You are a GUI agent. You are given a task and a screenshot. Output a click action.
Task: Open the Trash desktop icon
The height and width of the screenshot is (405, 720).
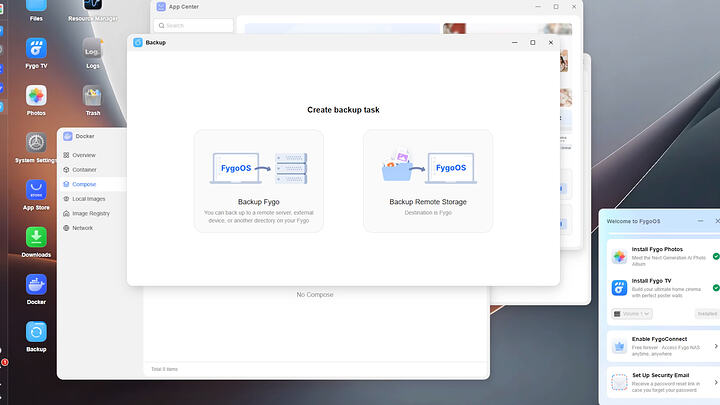pos(92,96)
